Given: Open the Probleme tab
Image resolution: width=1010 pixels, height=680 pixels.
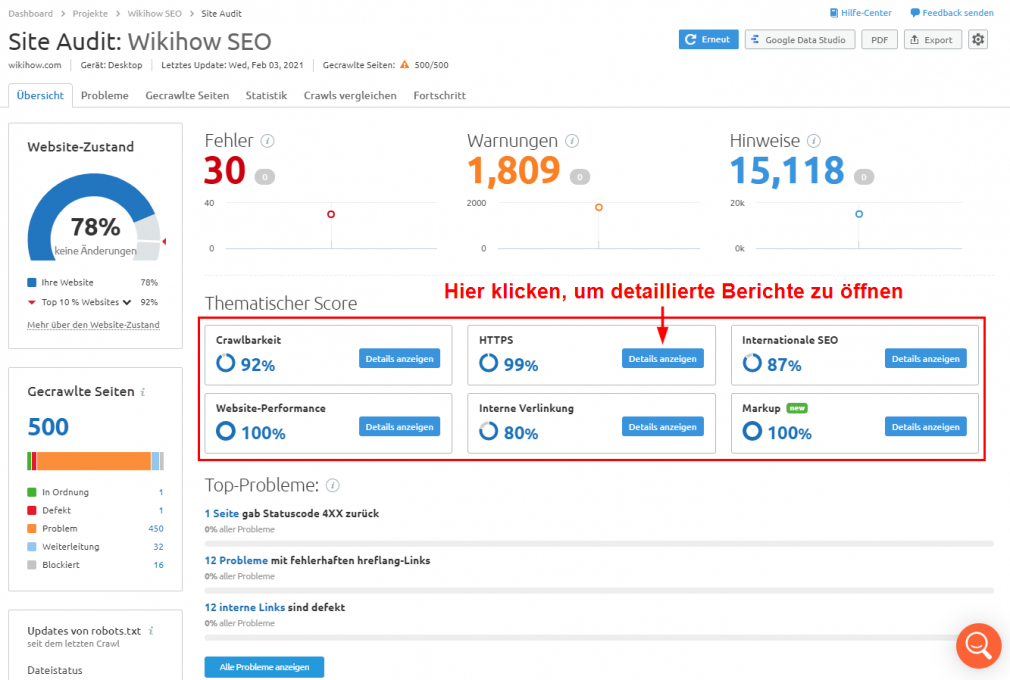Looking at the screenshot, I should (x=104, y=95).
